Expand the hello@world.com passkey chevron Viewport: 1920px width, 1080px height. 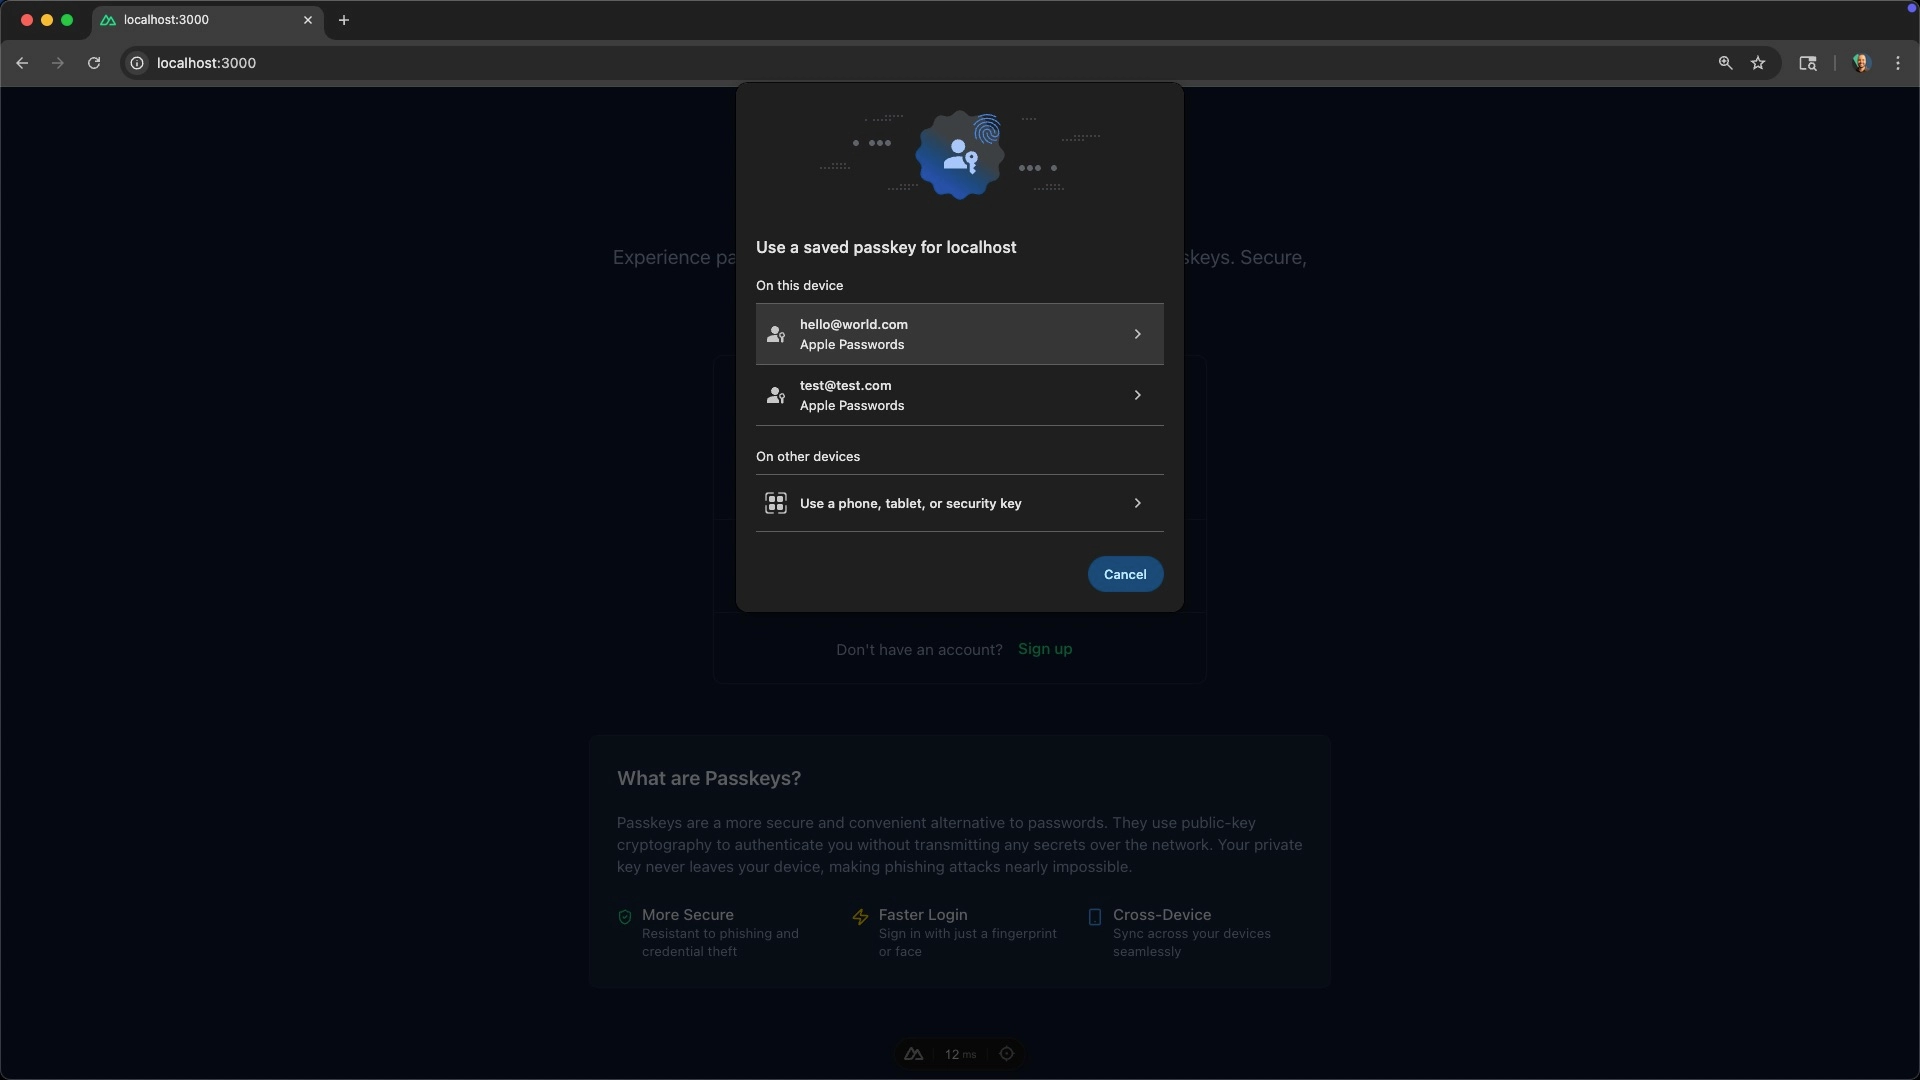click(1138, 334)
